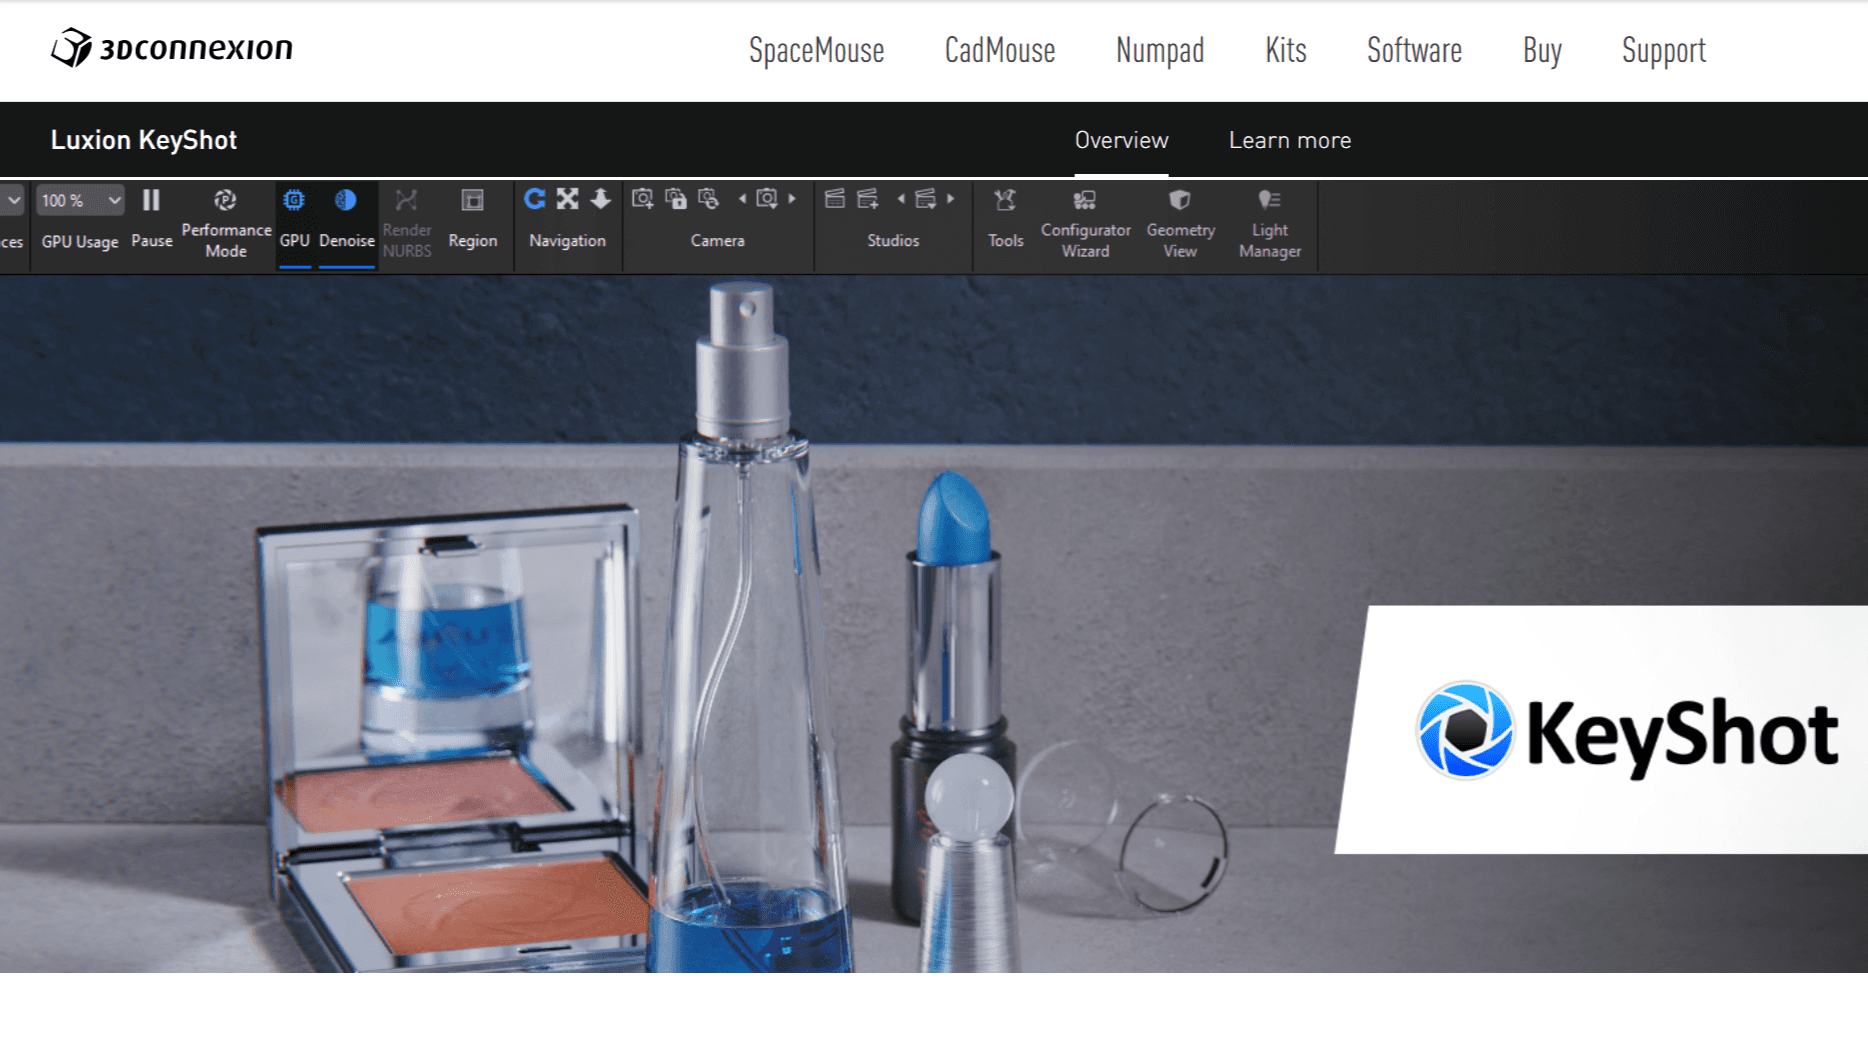The height and width of the screenshot is (1051, 1868).
Task: Open the CadMouse menu
Action: (1000, 50)
